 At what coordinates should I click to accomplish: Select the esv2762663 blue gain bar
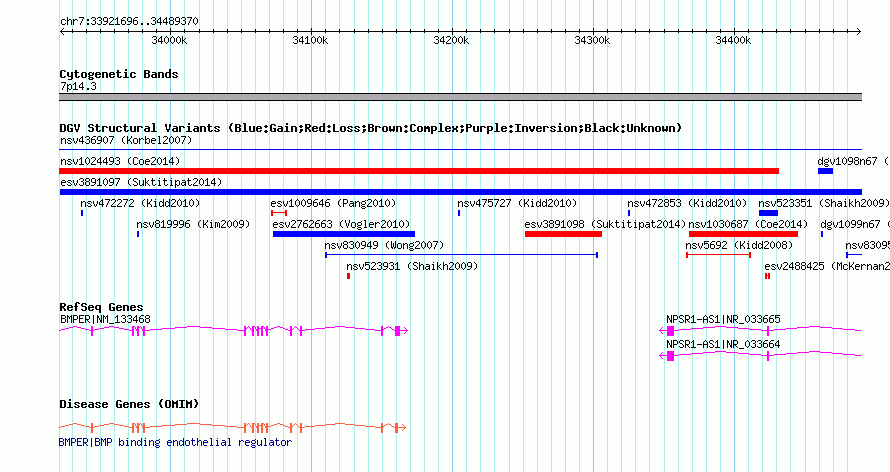click(344, 234)
